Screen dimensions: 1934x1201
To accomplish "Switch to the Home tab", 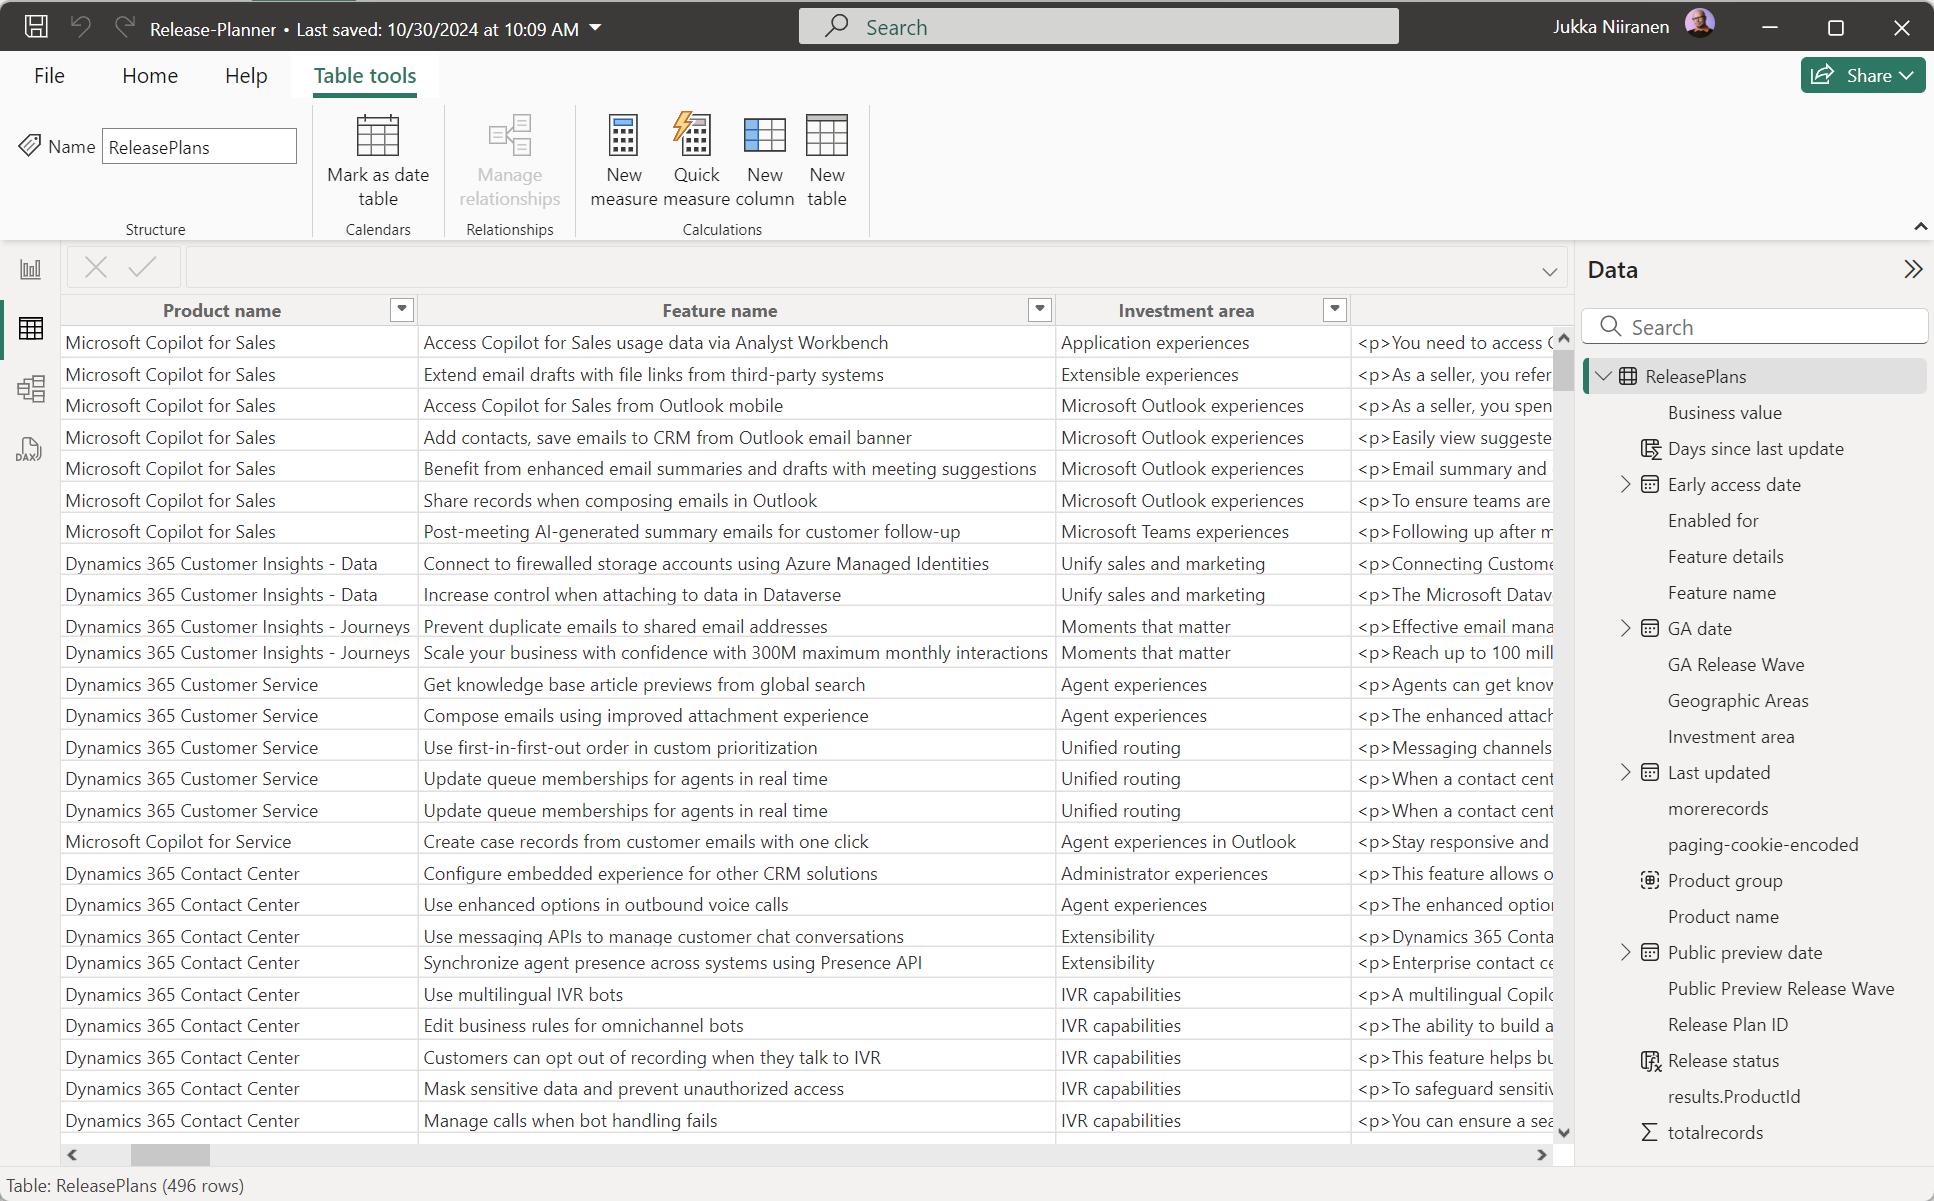I will (150, 76).
